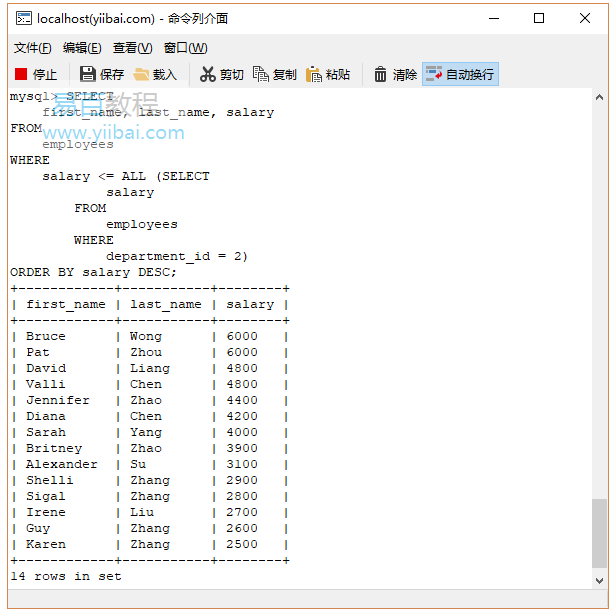The image size is (616, 613).
Task: Open the 查看(V) menu
Action: click(x=132, y=48)
